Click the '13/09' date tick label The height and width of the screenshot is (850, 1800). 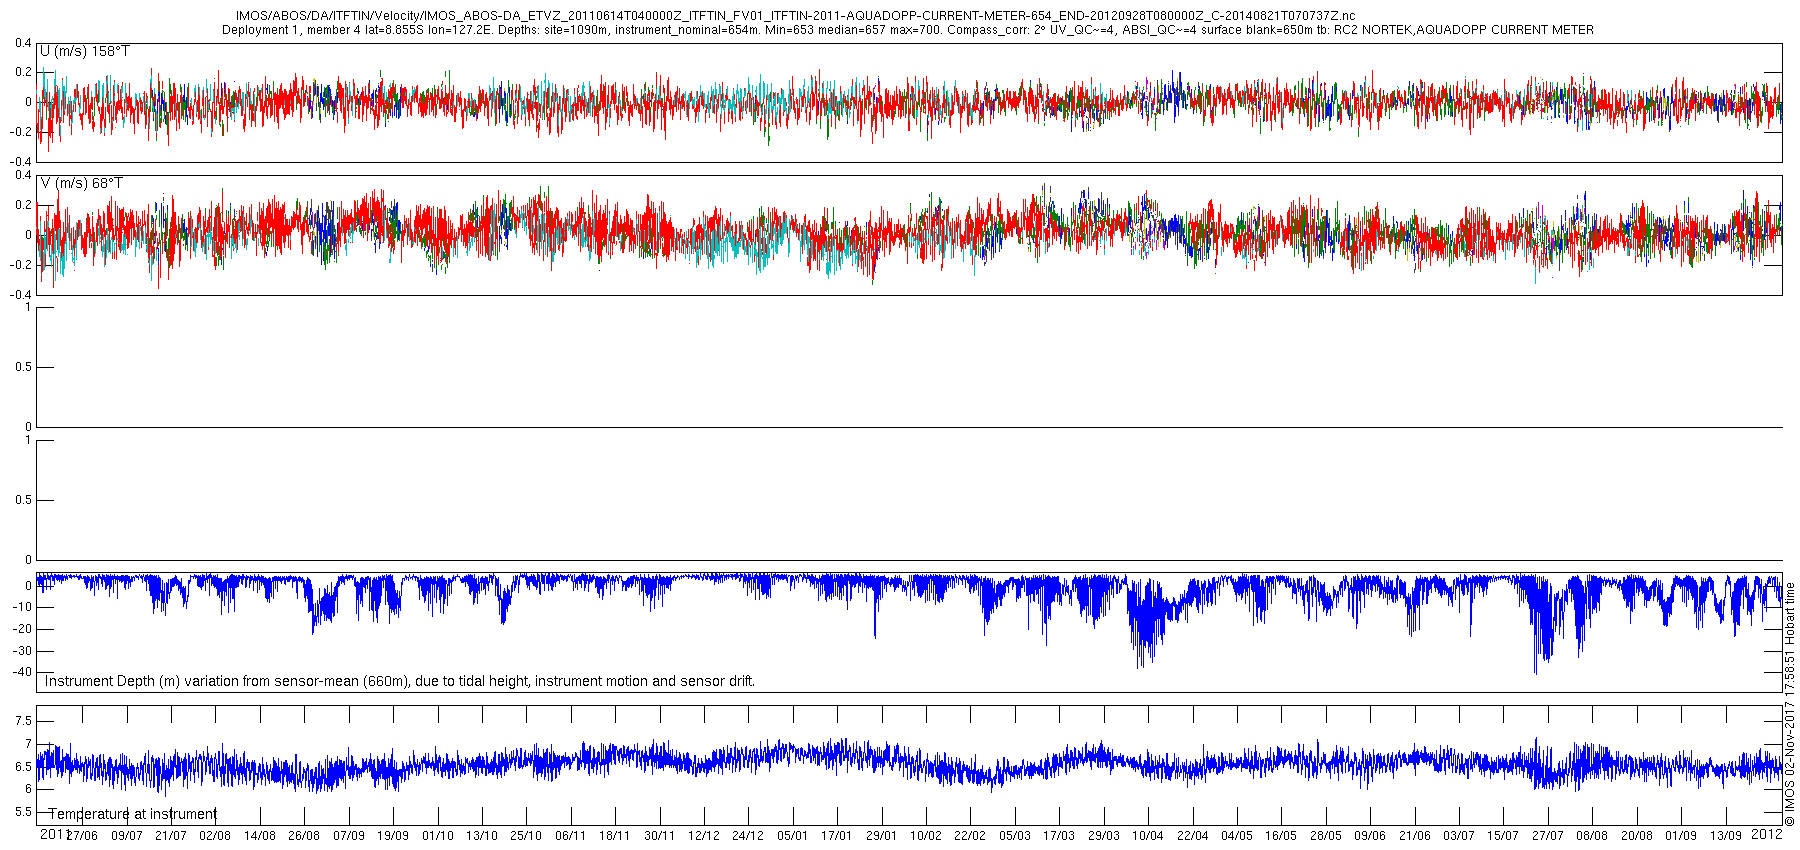(1726, 836)
